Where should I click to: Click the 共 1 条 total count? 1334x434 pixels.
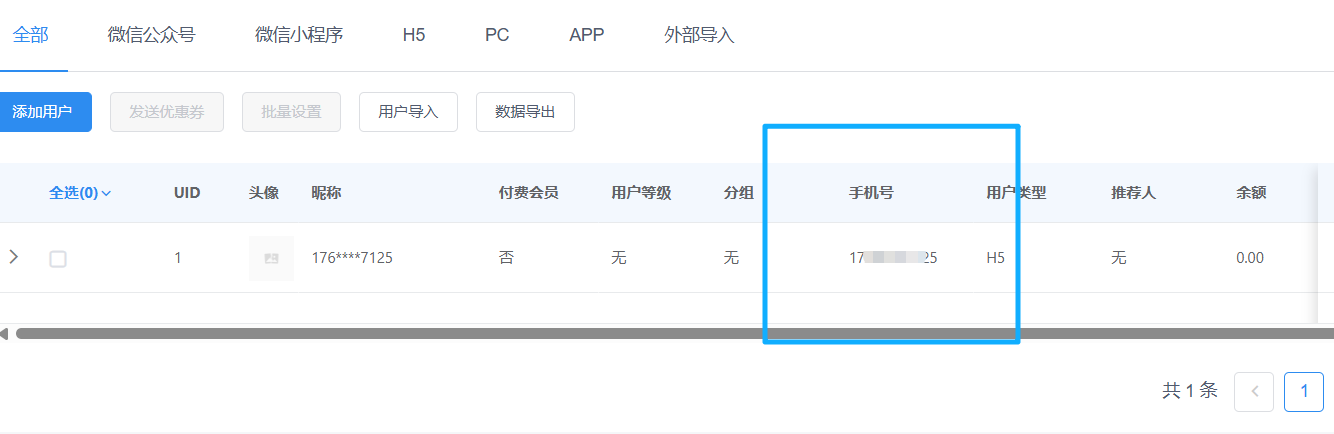[x=1190, y=391]
